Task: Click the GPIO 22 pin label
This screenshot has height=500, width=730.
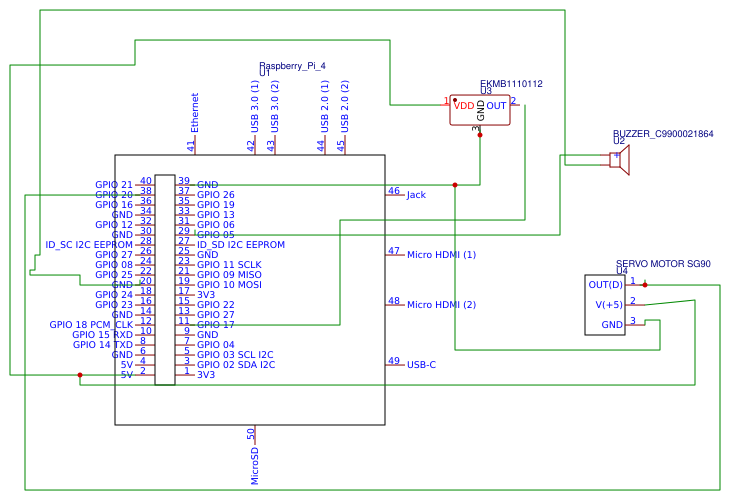Action: point(216,304)
